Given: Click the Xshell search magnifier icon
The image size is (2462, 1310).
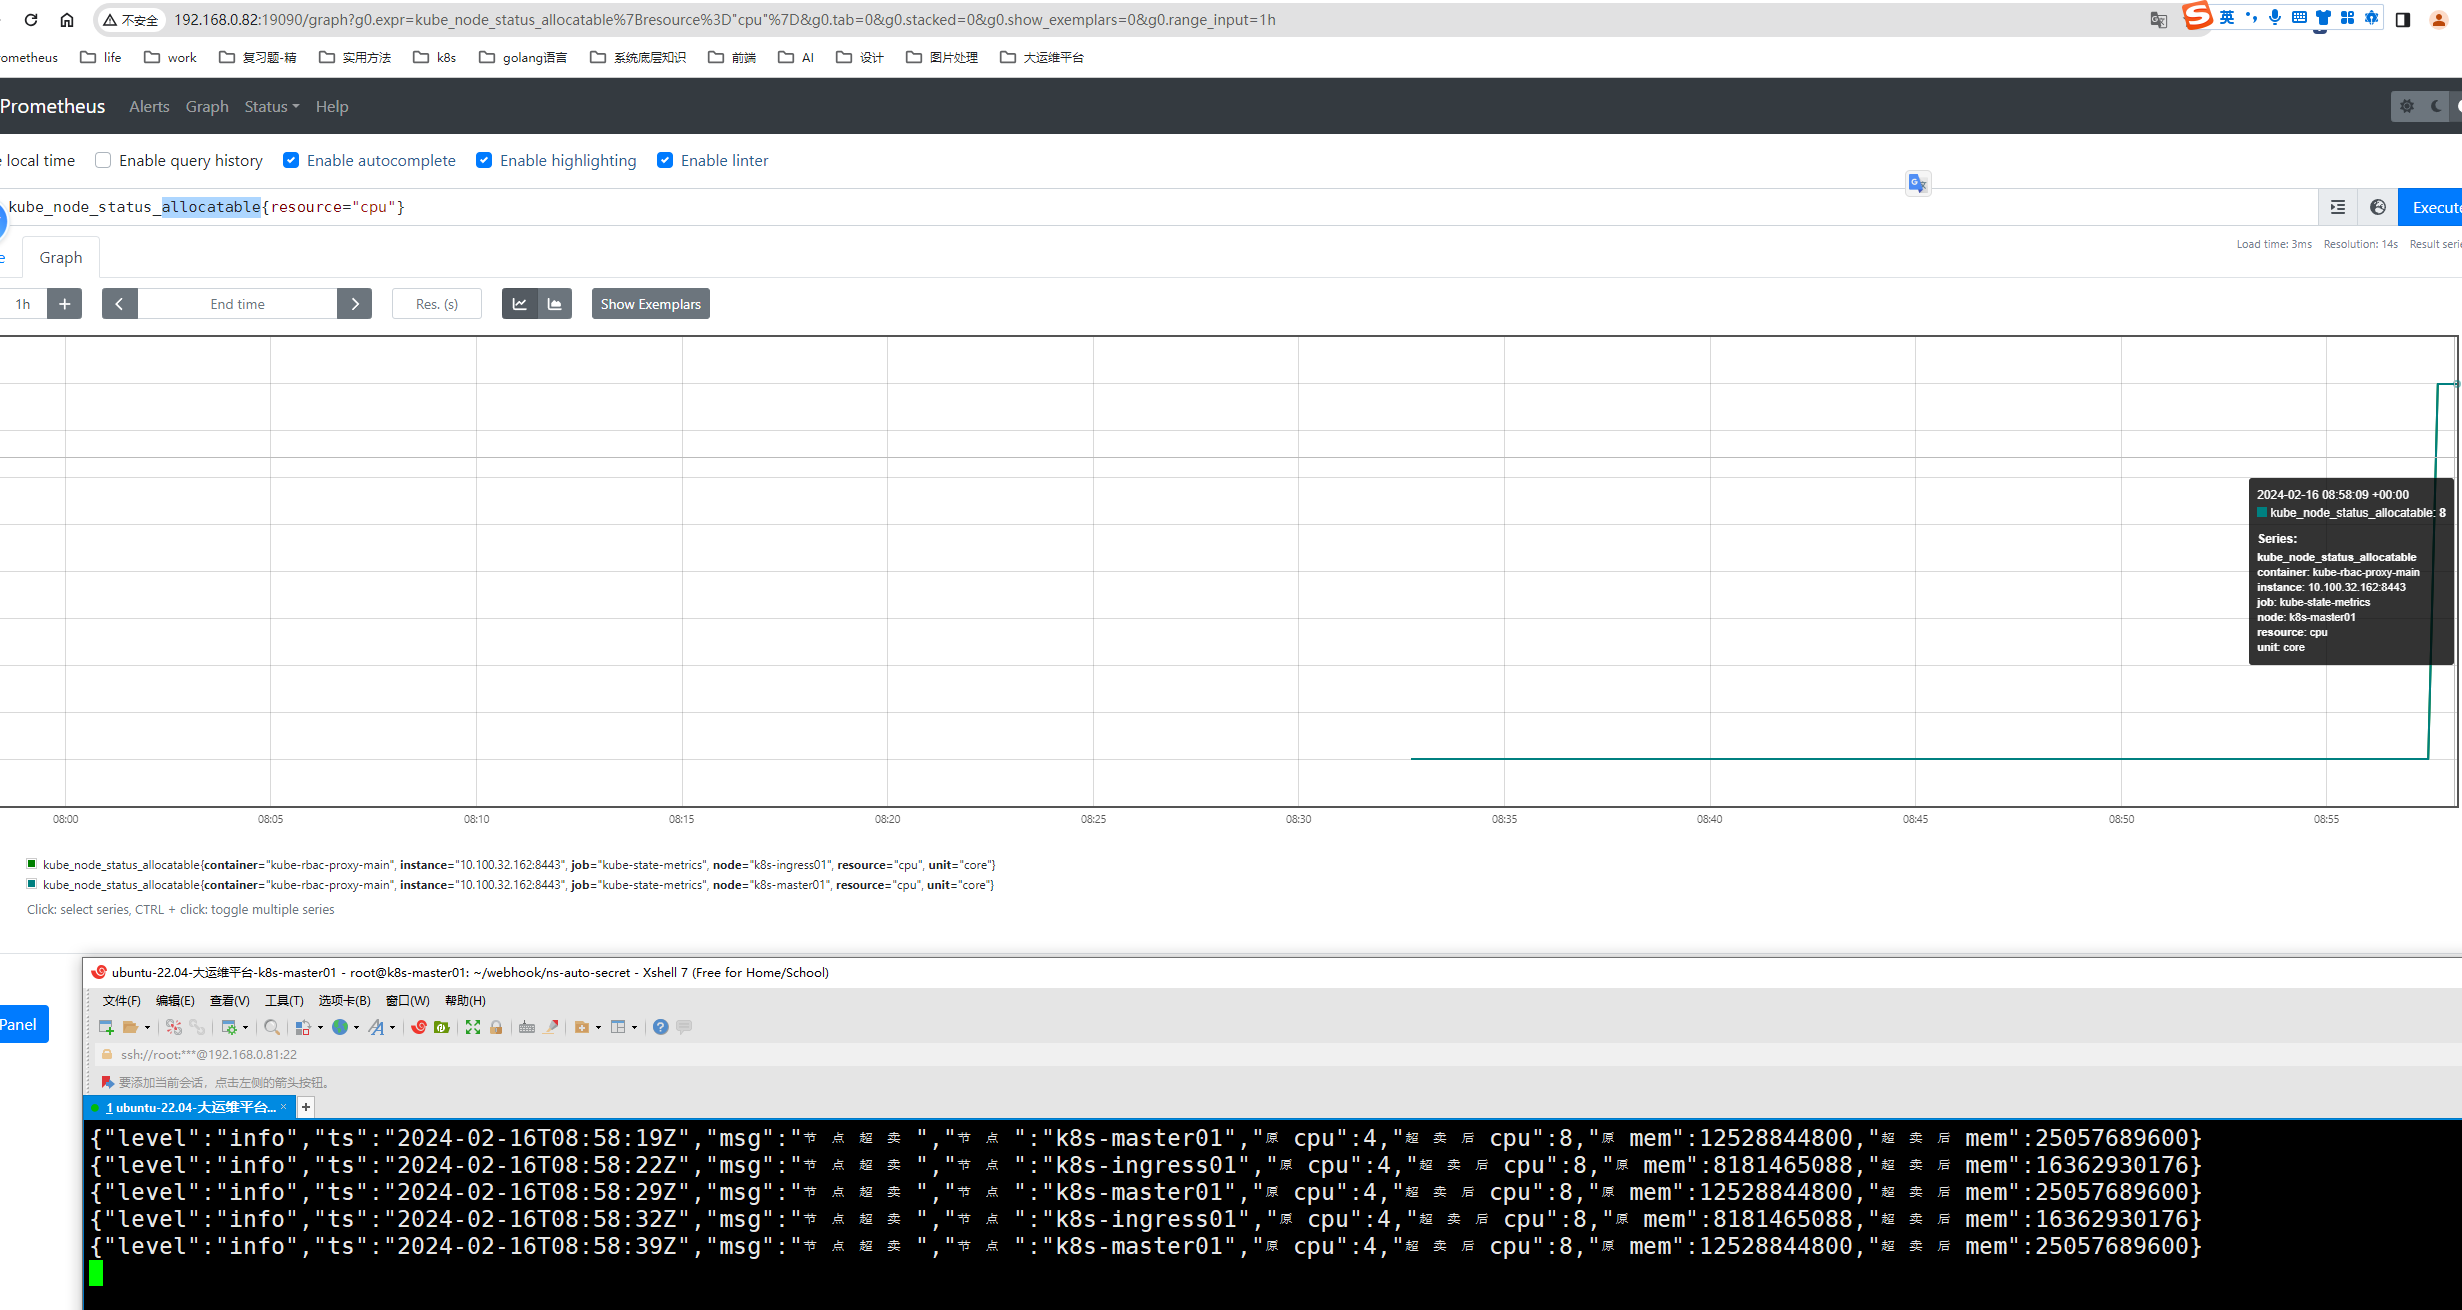Looking at the screenshot, I should 271,1027.
